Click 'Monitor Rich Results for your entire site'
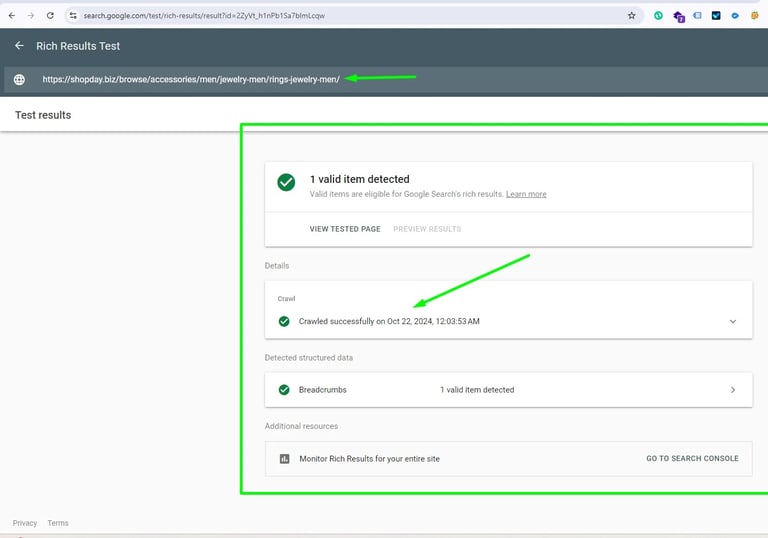The image size is (768, 538). pos(369,459)
